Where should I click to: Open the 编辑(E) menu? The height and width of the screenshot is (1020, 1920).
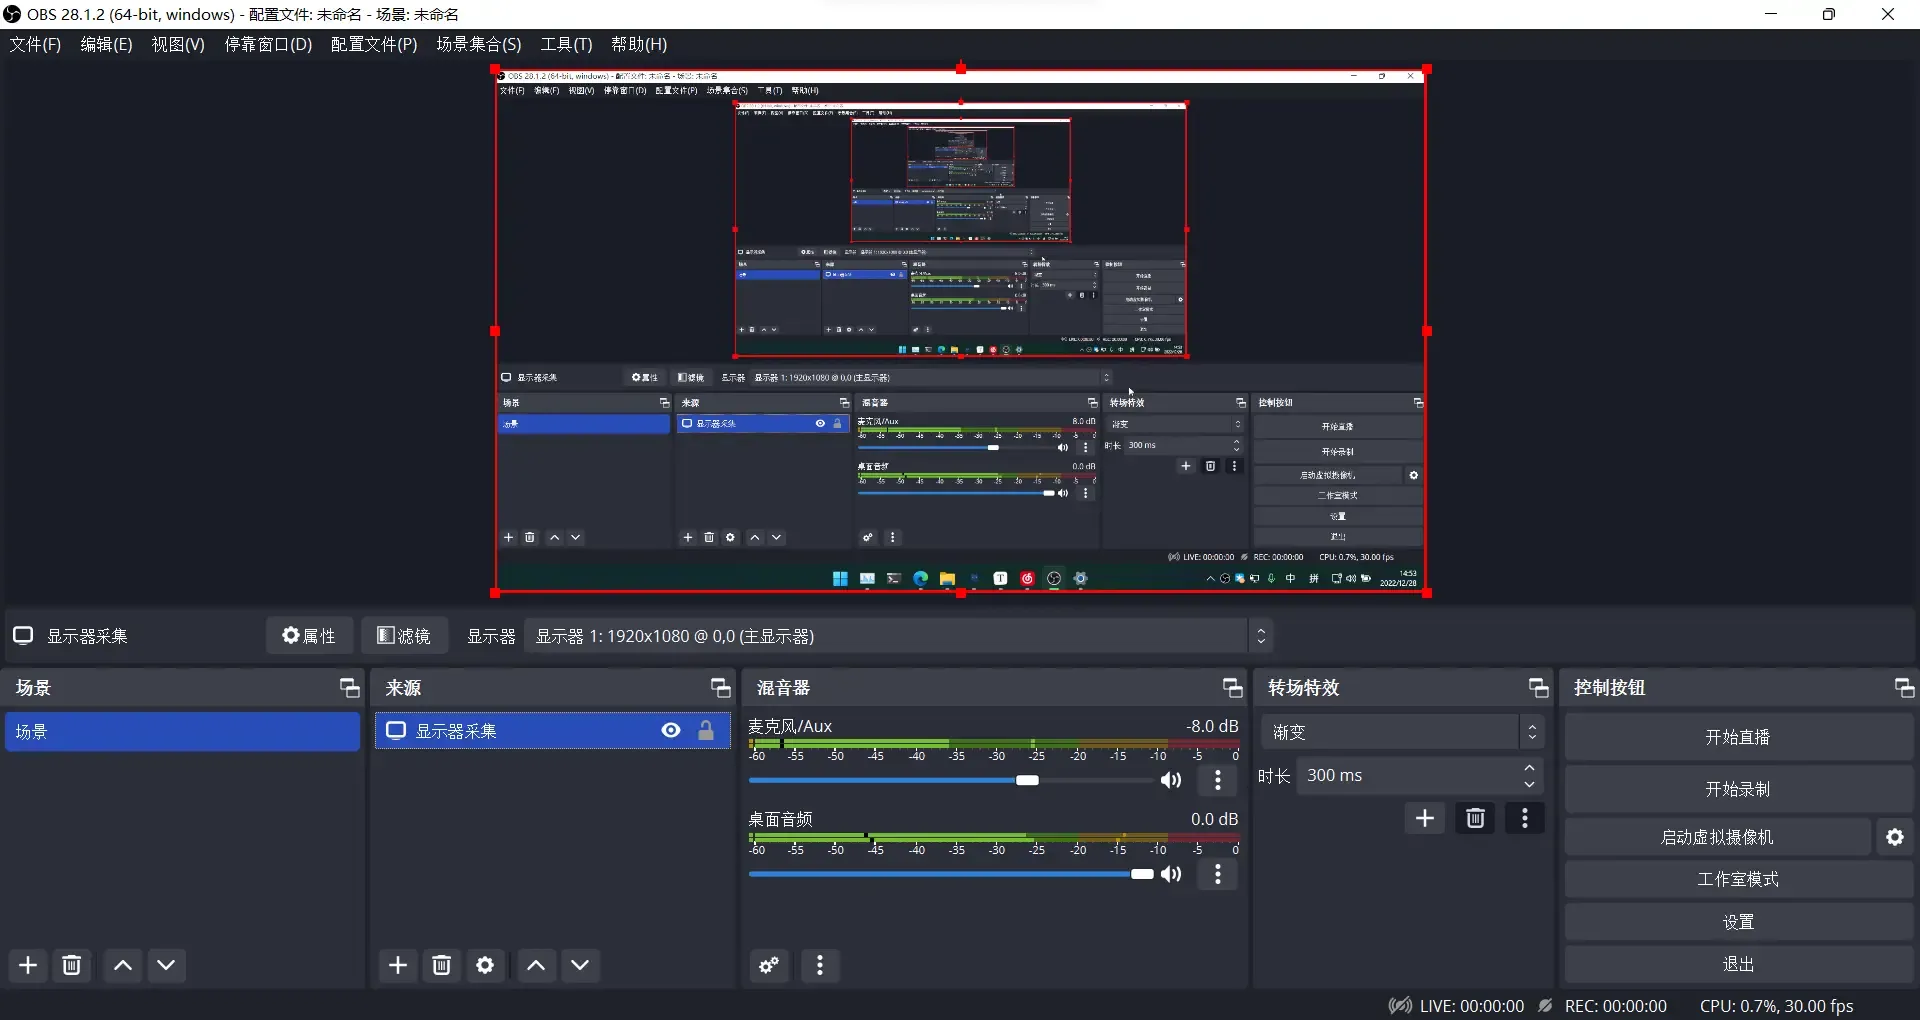tap(107, 44)
